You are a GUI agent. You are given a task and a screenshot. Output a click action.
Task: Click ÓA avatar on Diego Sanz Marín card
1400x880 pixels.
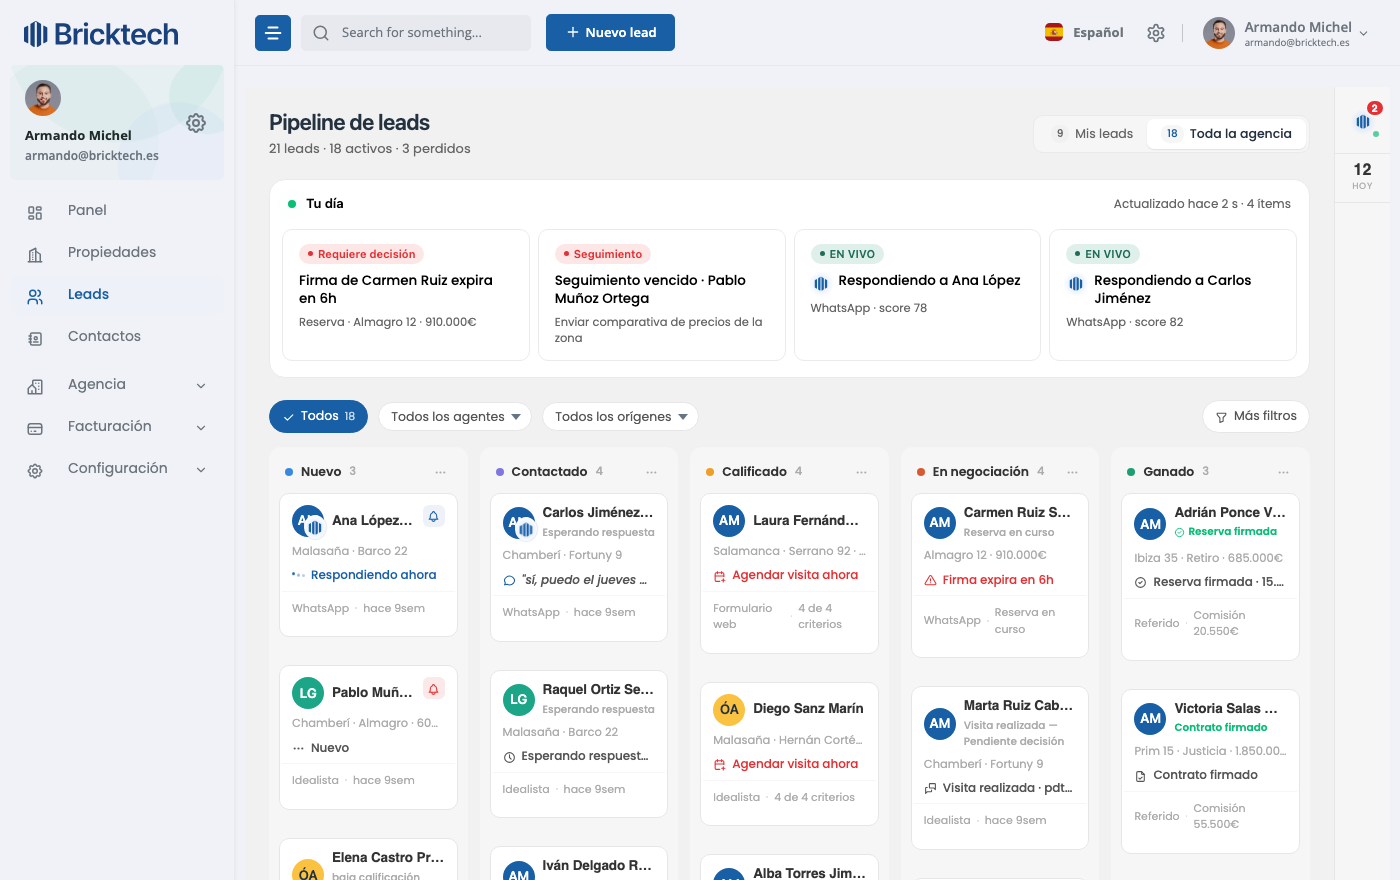point(729,709)
